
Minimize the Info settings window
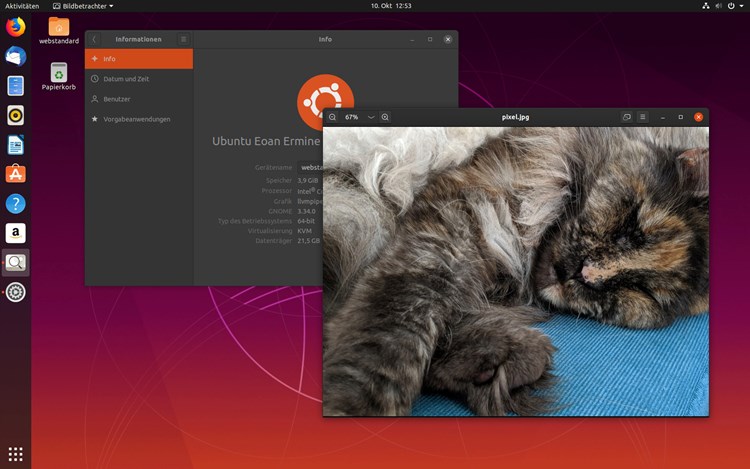click(412, 39)
